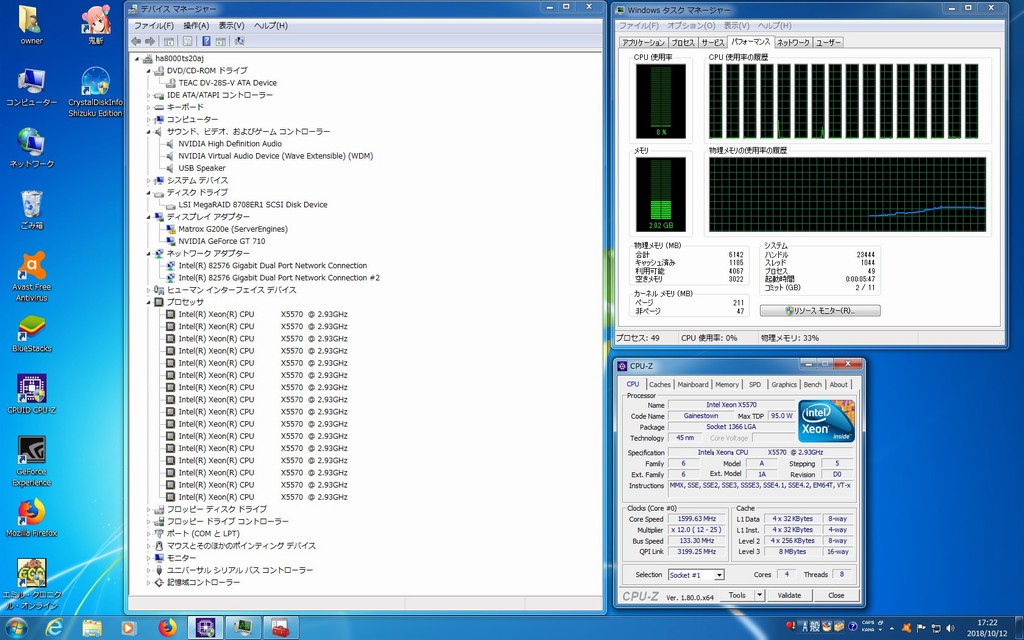Switch to CPU-Z taskbar button
The width and height of the screenshot is (1024, 640).
click(x=206, y=628)
